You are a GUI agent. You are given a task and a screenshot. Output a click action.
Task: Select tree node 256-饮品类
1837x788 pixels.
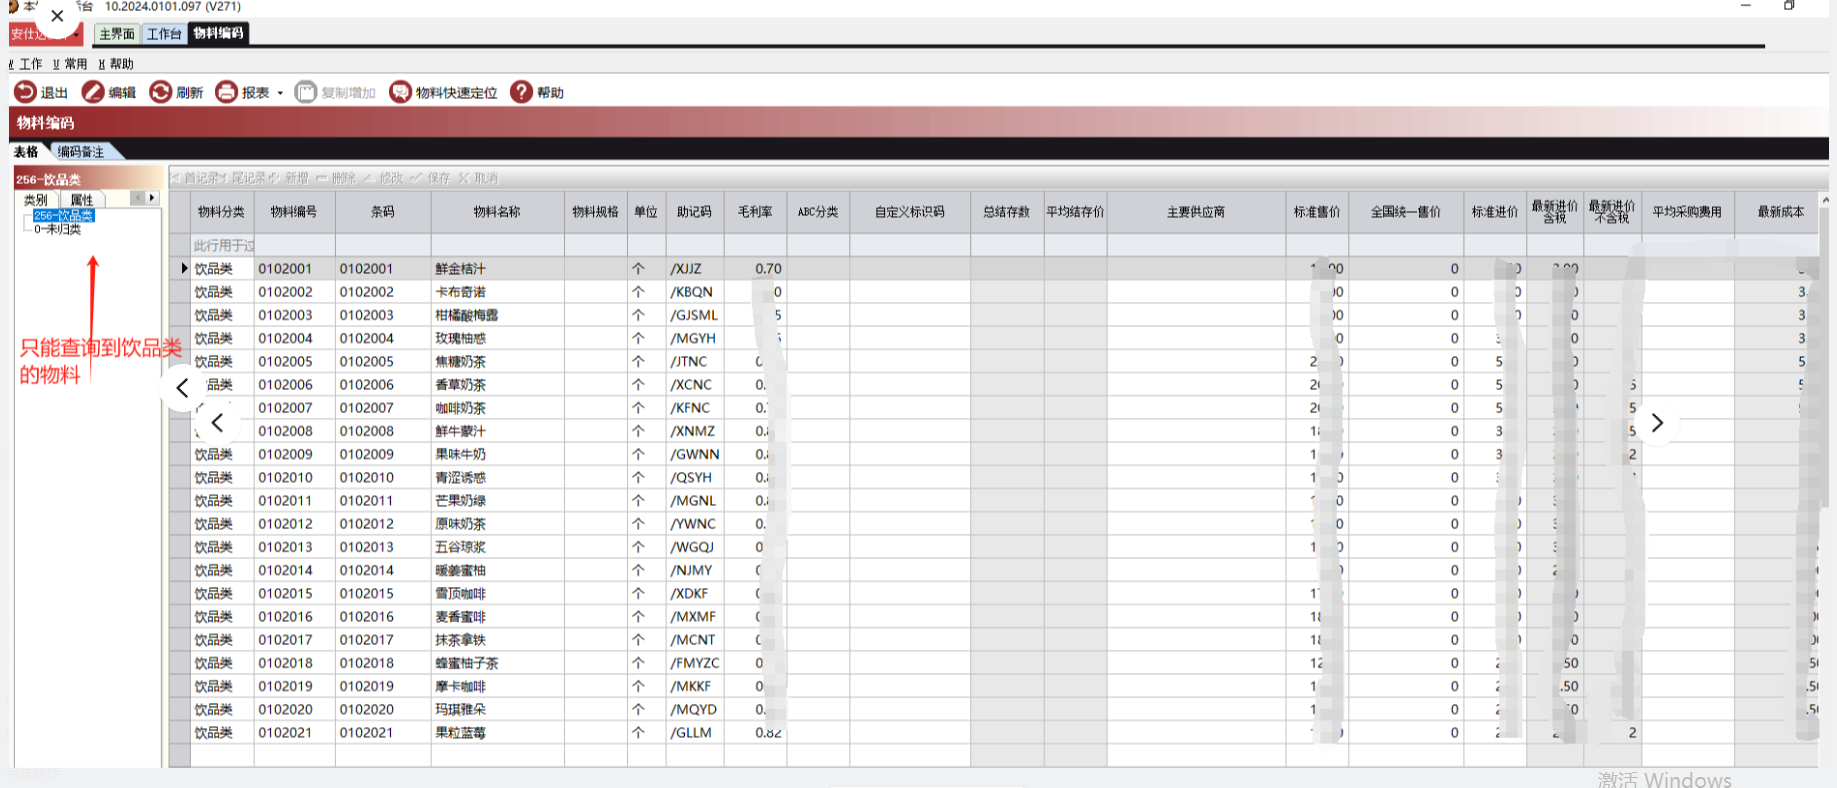coord(63,216)
